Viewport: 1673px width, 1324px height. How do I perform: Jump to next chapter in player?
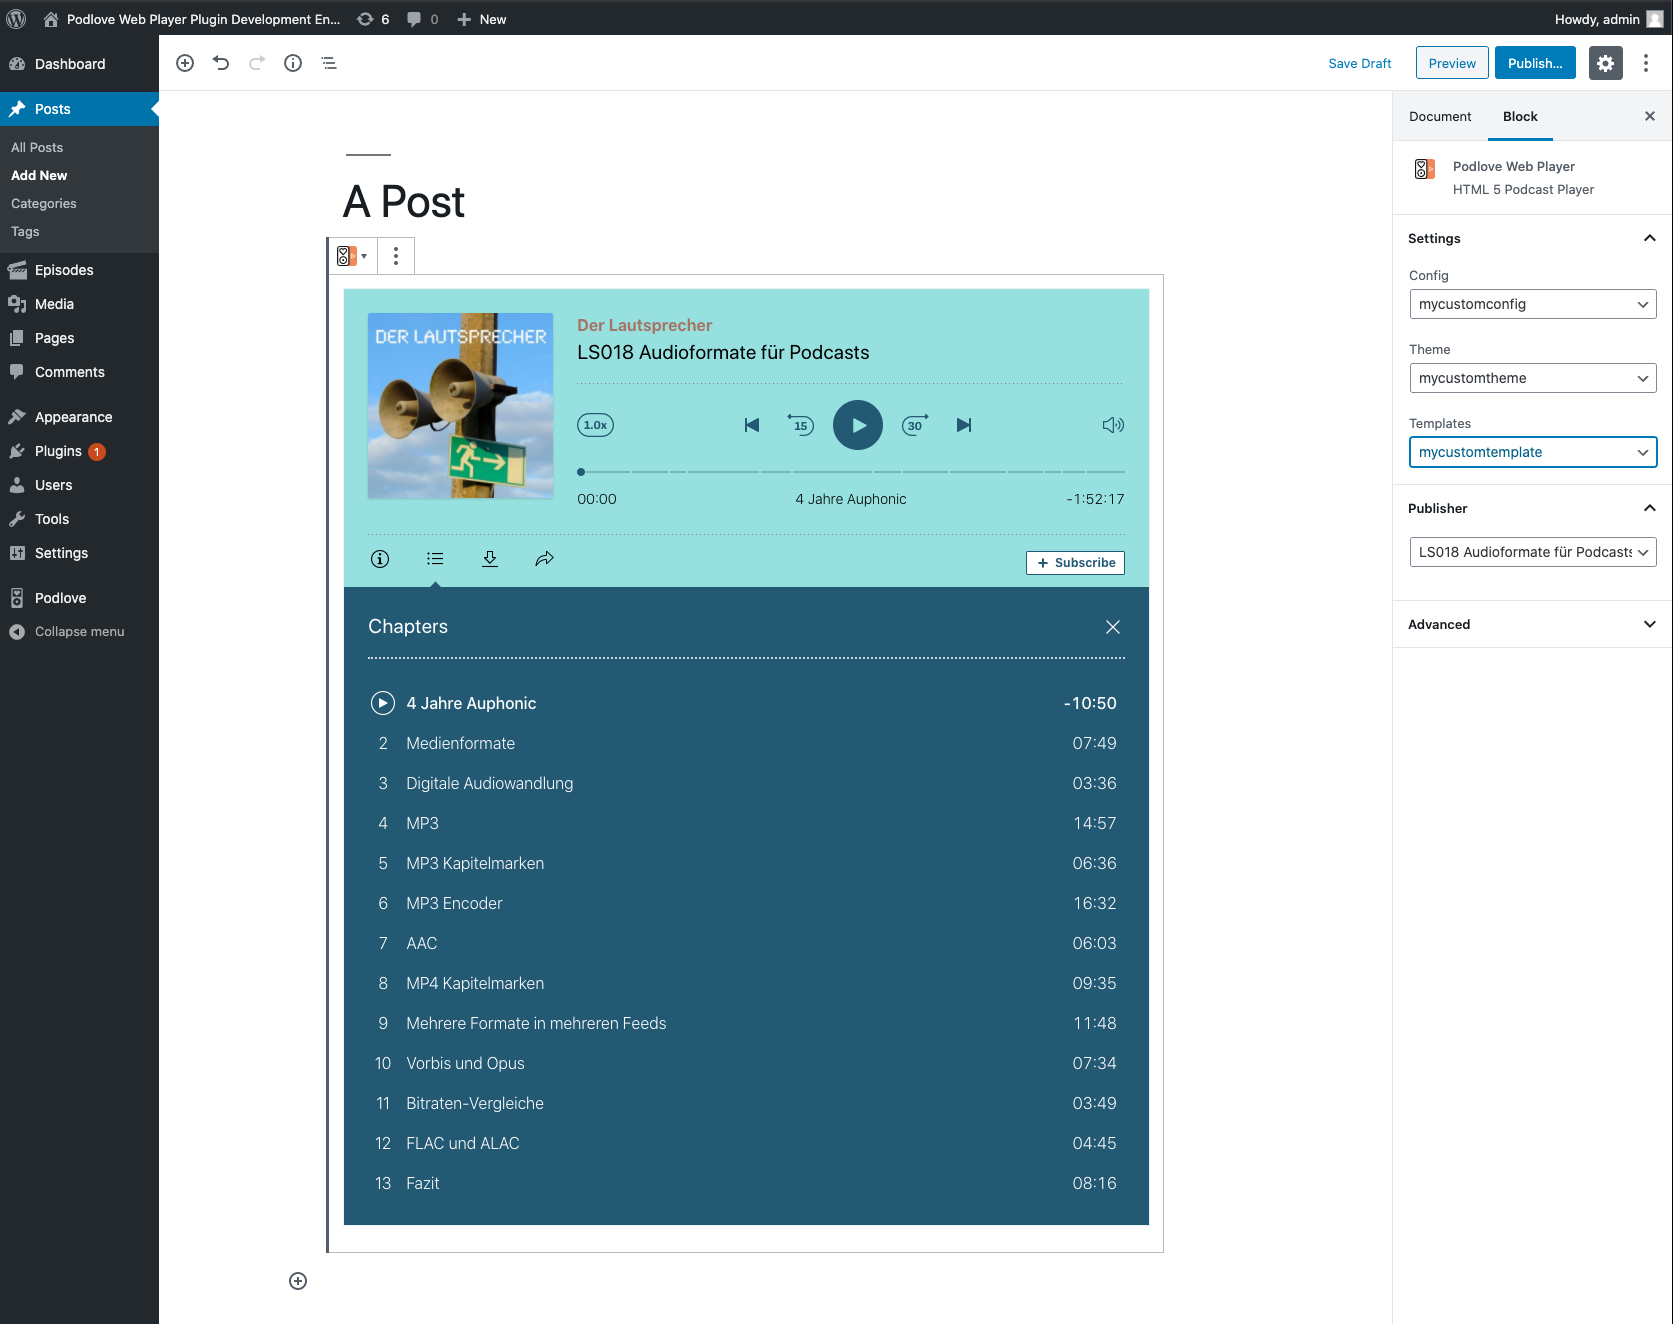pos(964,425)
